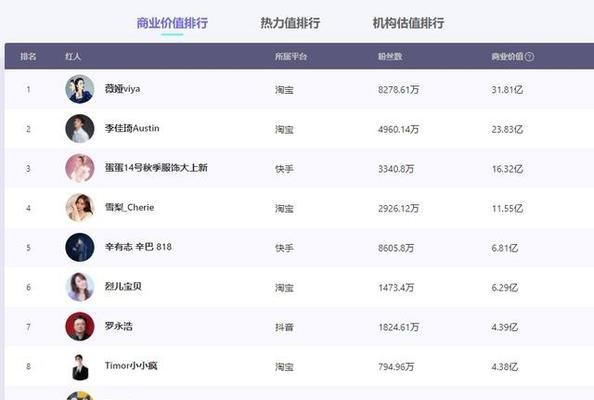Click avatar of 雪梨_Cherie
The image size is (594, 400).
[80, 208]
